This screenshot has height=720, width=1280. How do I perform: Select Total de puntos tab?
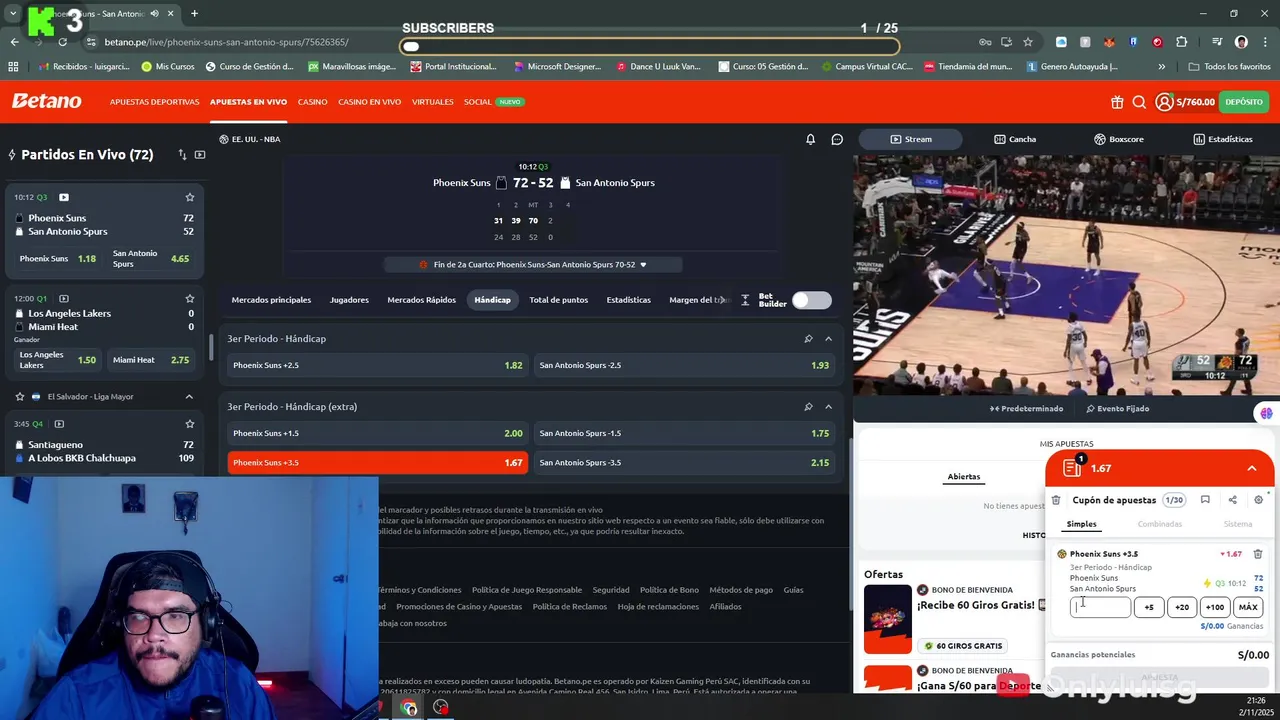[558, 300]
